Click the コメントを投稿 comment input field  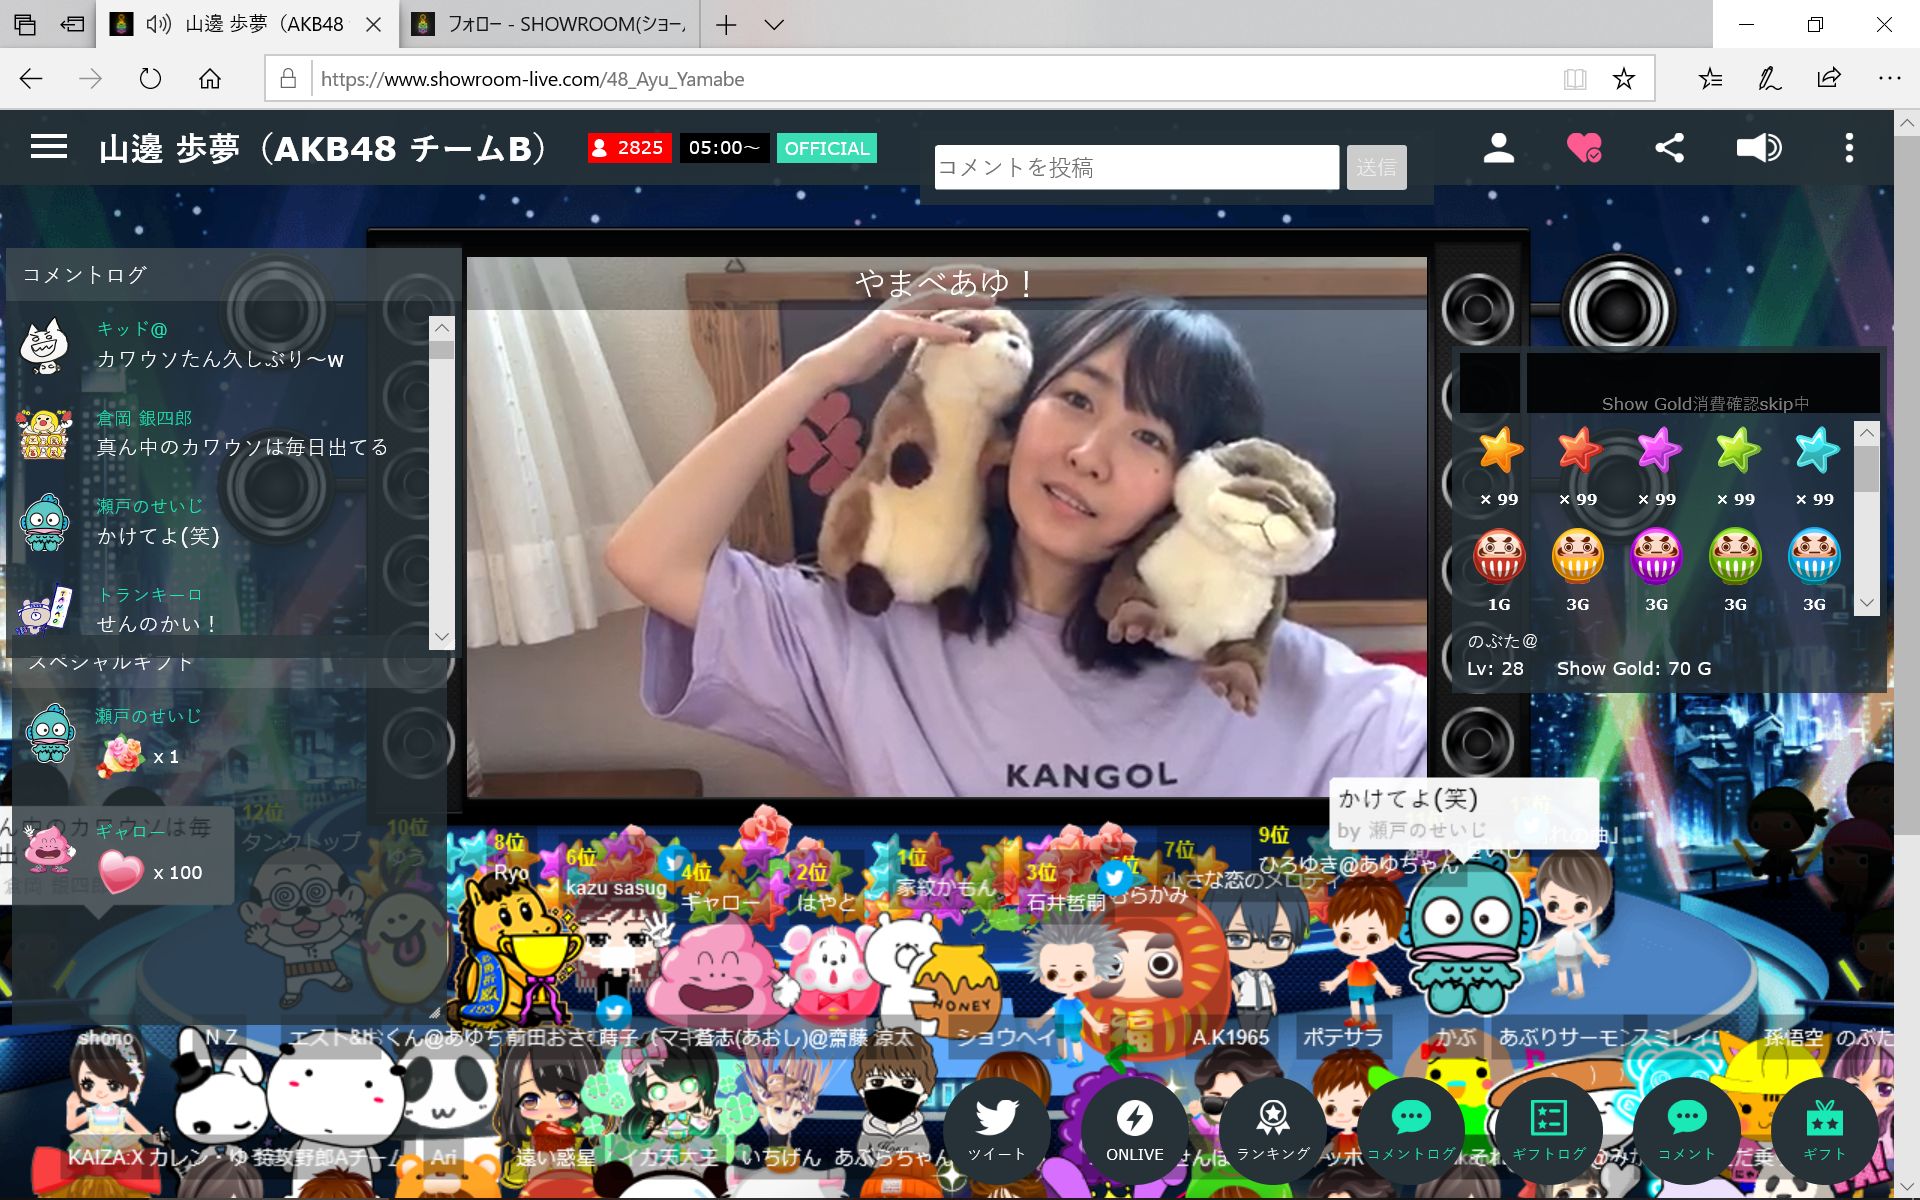(1136, 167)
